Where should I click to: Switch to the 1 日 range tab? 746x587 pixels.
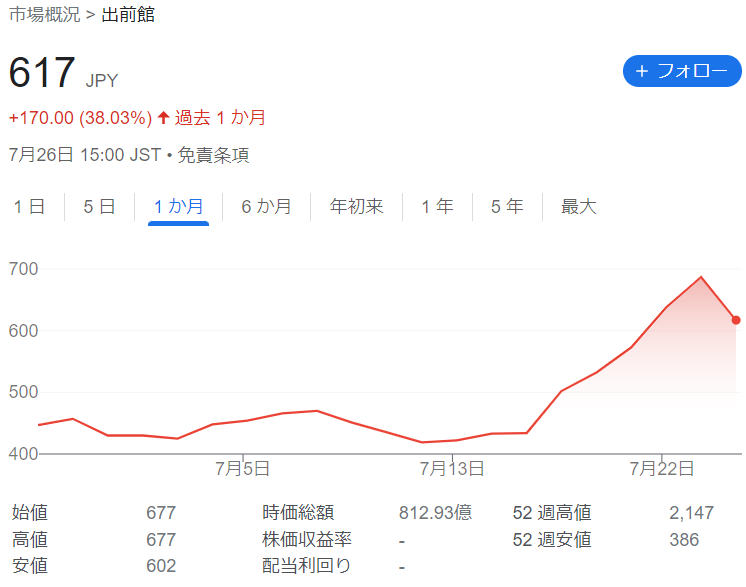(x=29, y=206)
